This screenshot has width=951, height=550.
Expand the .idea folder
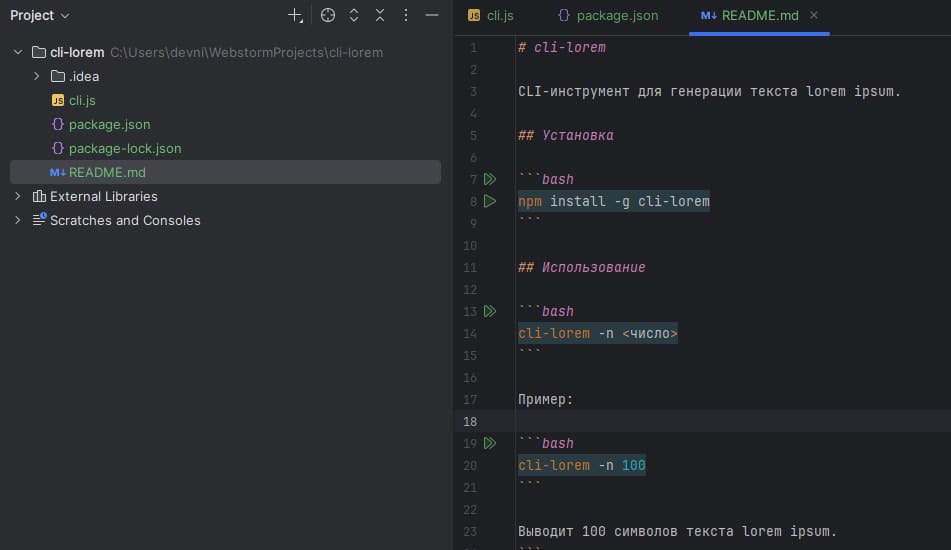coord(37,76)
